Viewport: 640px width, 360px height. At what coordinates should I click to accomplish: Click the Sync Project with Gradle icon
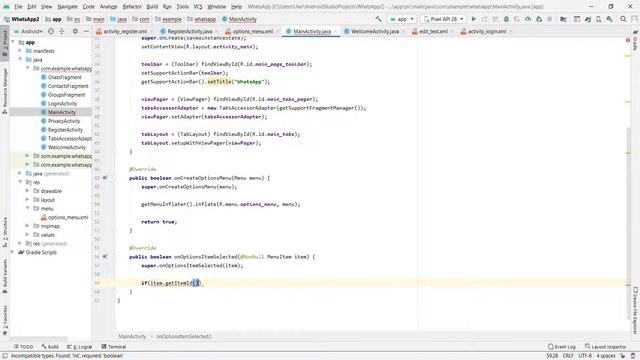tap(588, 19)
